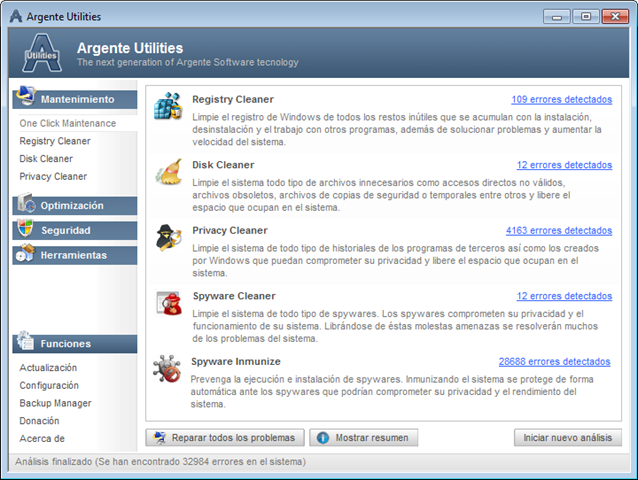Open Privacy Cleaner from the sidebar
638x480 pixels.
coord(53,177)
